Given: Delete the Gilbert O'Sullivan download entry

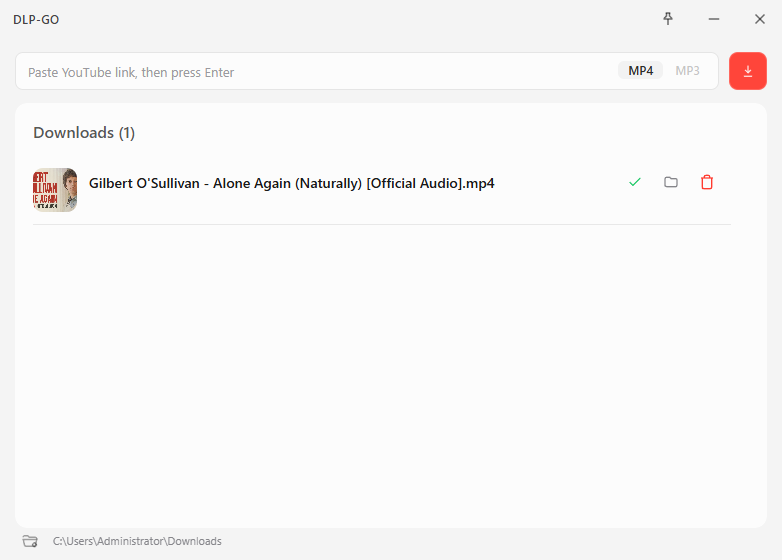Looking at the screenshot, I should tap(707, 182).
